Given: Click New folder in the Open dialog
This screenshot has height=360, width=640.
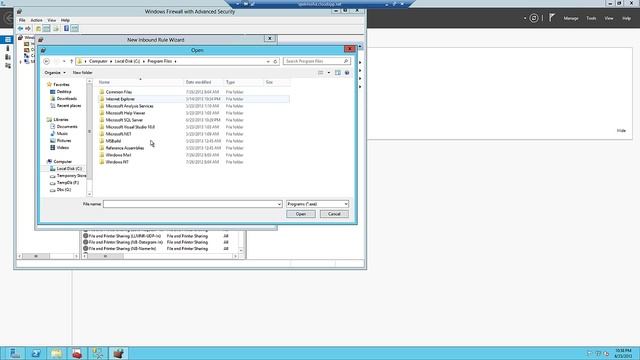Looking at the screenshot, I should (x=82, y=73).
